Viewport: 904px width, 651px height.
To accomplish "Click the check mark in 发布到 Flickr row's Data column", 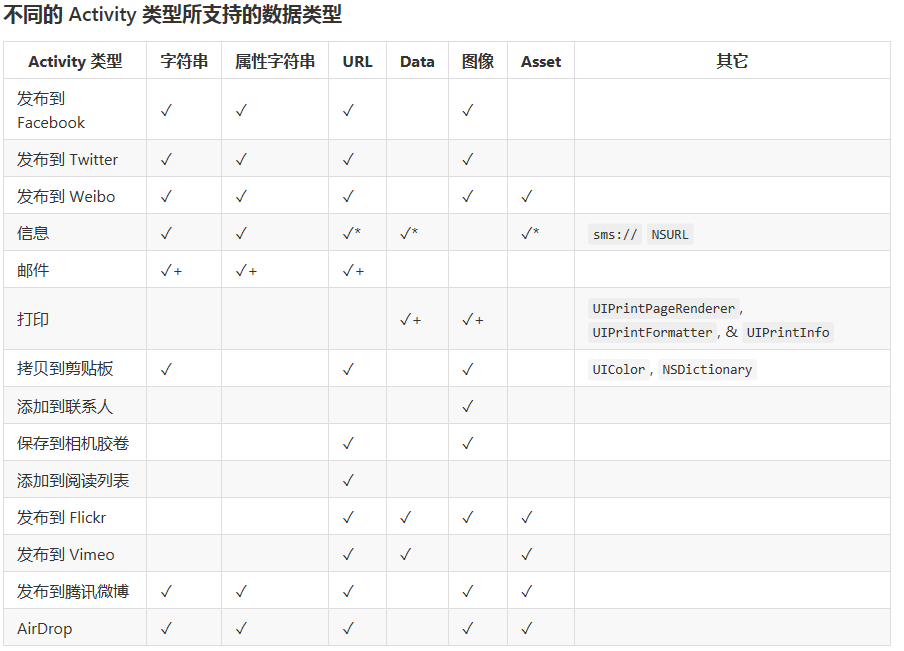I will 406,517.
